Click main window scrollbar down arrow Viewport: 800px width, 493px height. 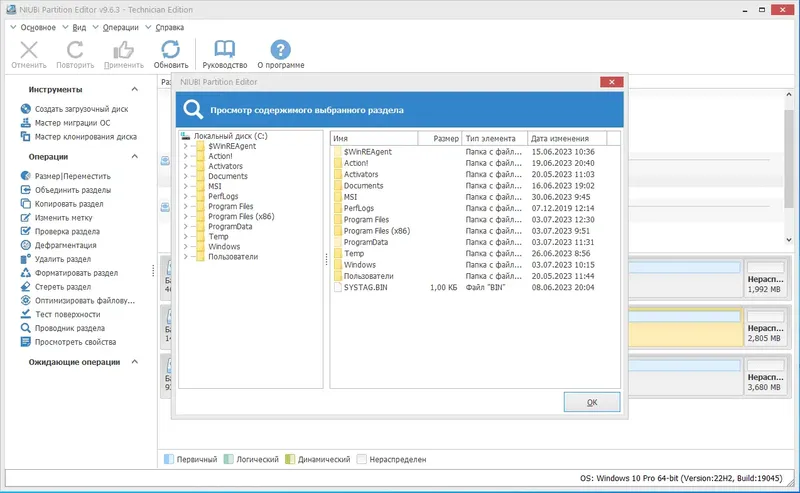pos(789,240)
